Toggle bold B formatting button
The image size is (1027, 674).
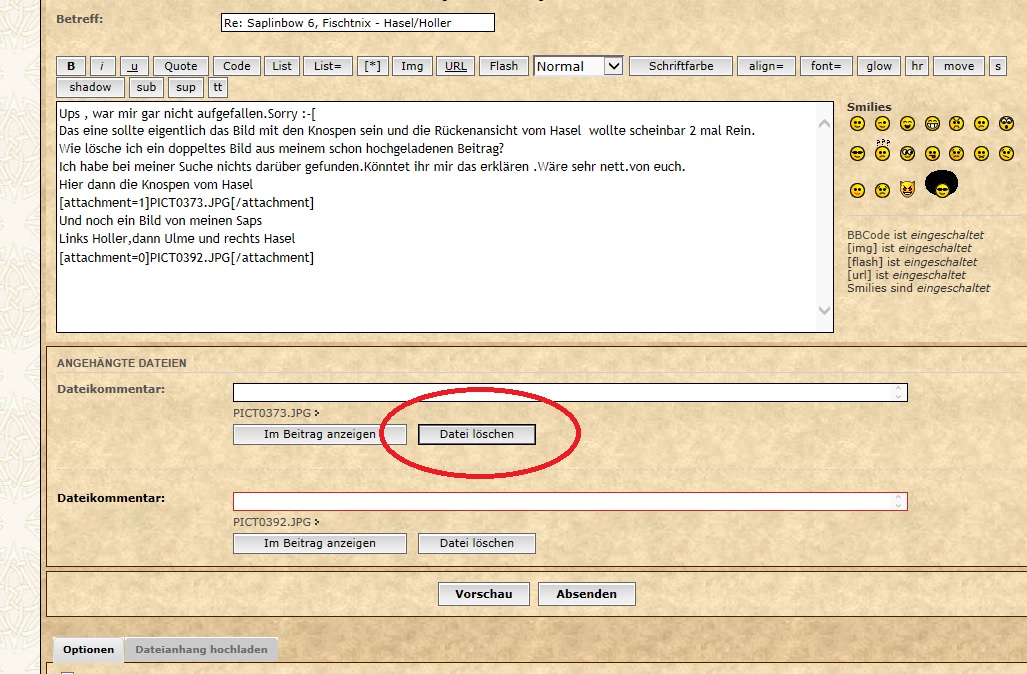(71, 66)
